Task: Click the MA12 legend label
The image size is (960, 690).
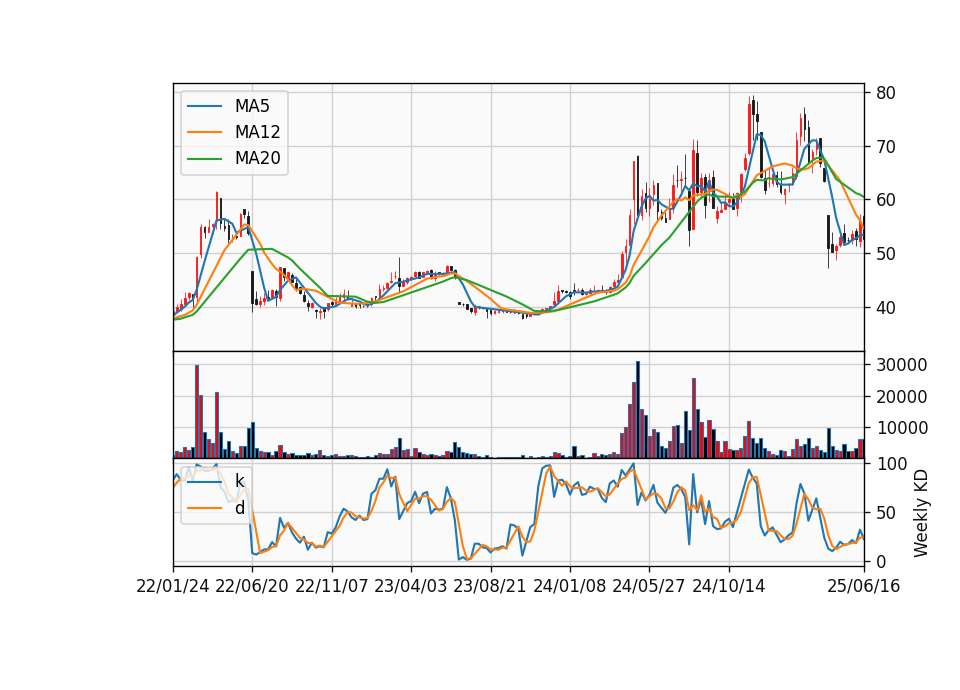Action: click(x=257, y=132)
